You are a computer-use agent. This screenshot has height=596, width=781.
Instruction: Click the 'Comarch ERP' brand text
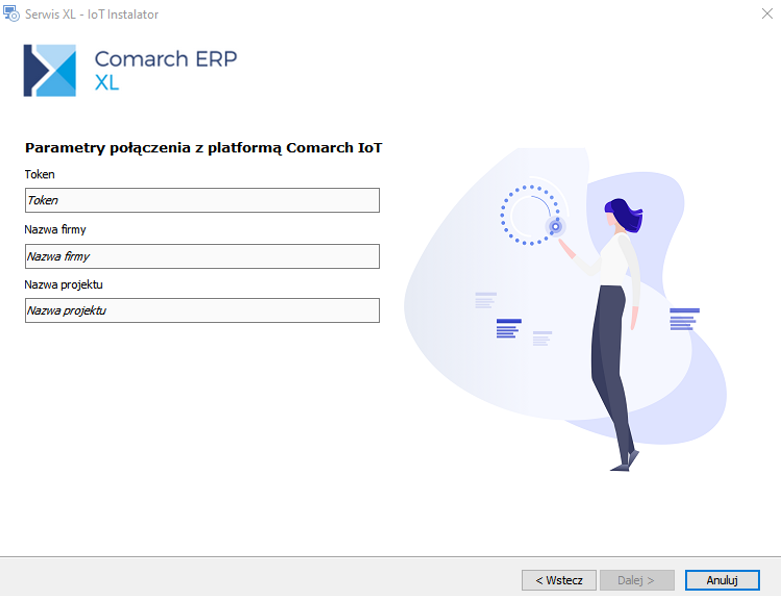pyautogui.click(x=166, y=59)
